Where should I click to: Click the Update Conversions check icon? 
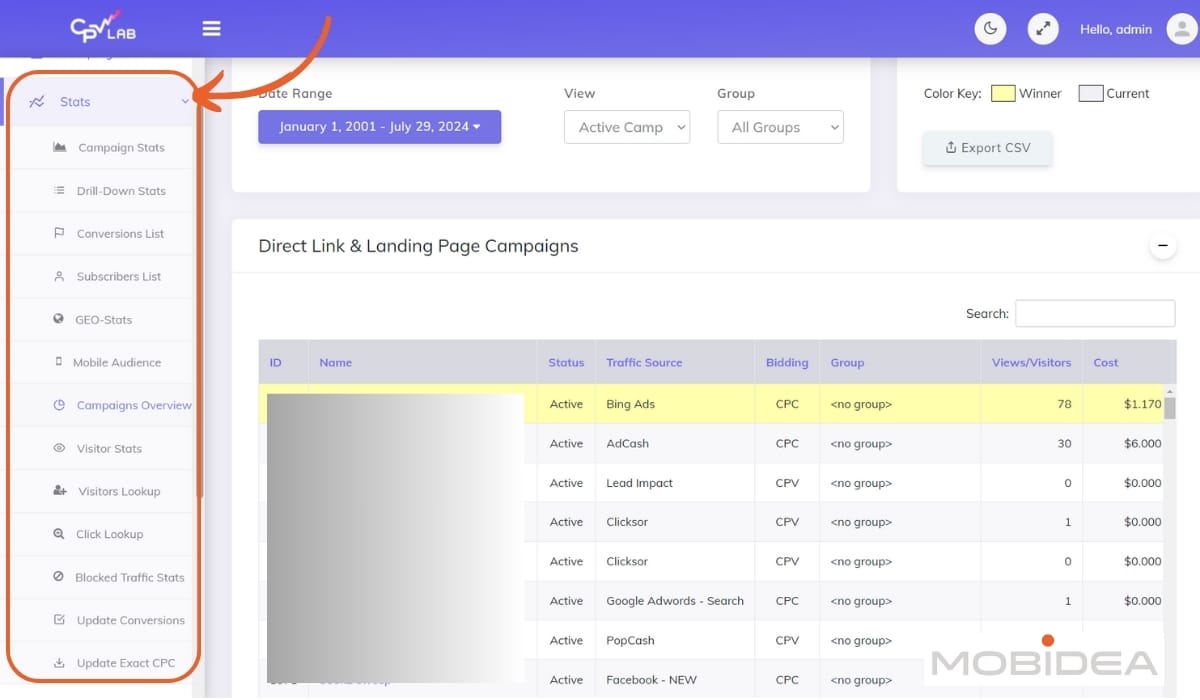tap(59, 620)
